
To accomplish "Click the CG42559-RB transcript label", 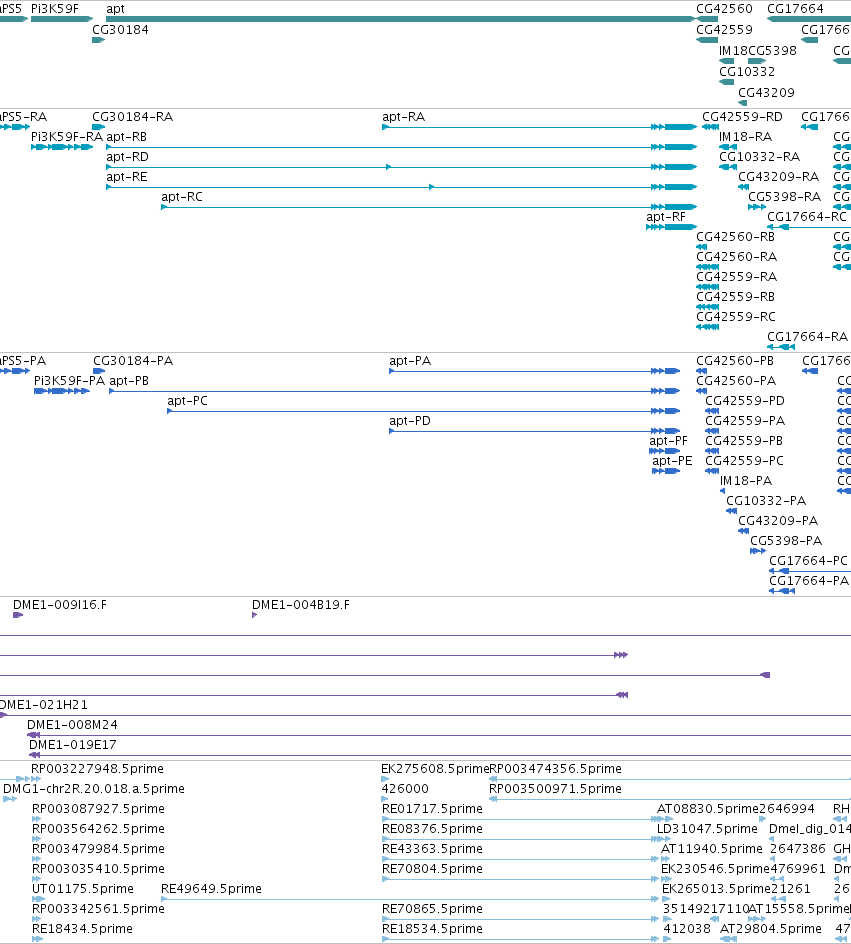I will 735,296.
